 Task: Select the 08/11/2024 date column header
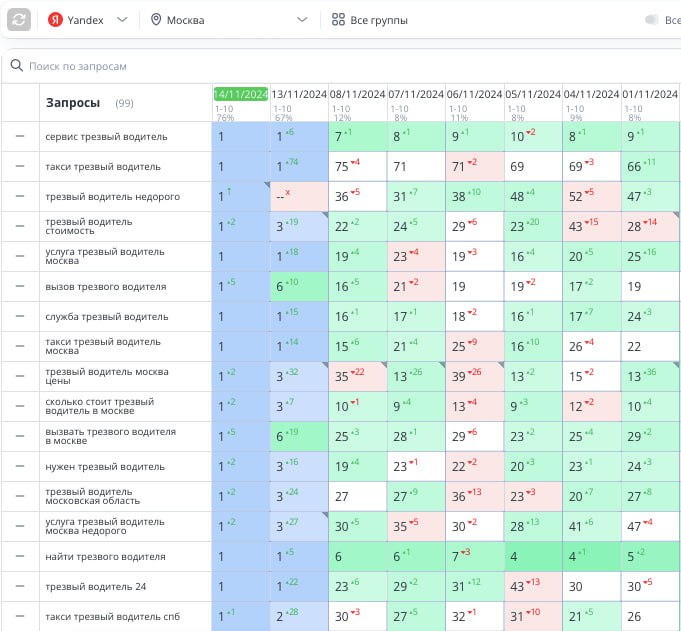click(x=357, y=94)
